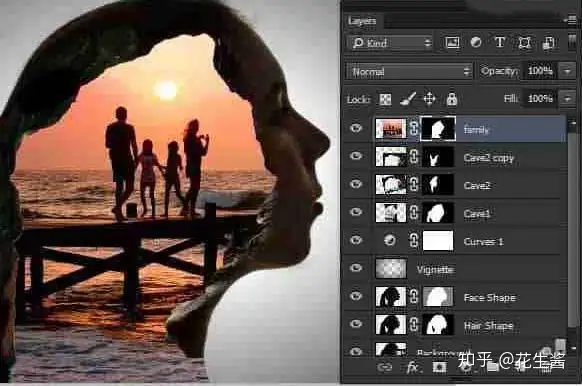Image resolution: width=582 pixels, height=386 pixels.
Task: Click mask link icon on Cave2 layer
Action: [x=413, y=184]
